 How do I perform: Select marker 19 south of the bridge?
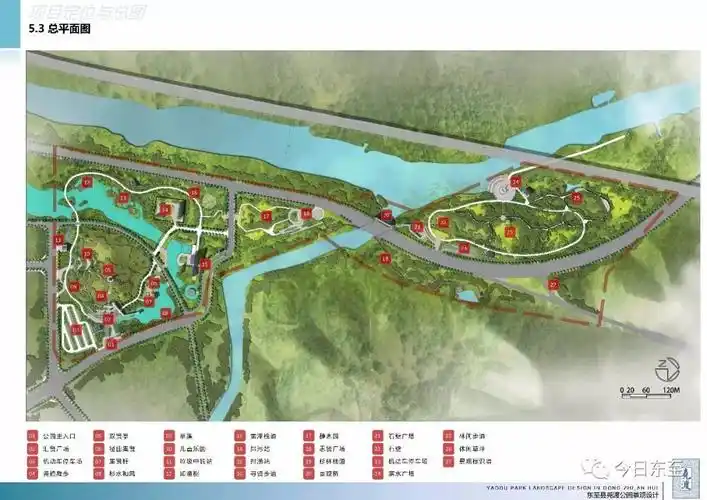coord(385,257)
